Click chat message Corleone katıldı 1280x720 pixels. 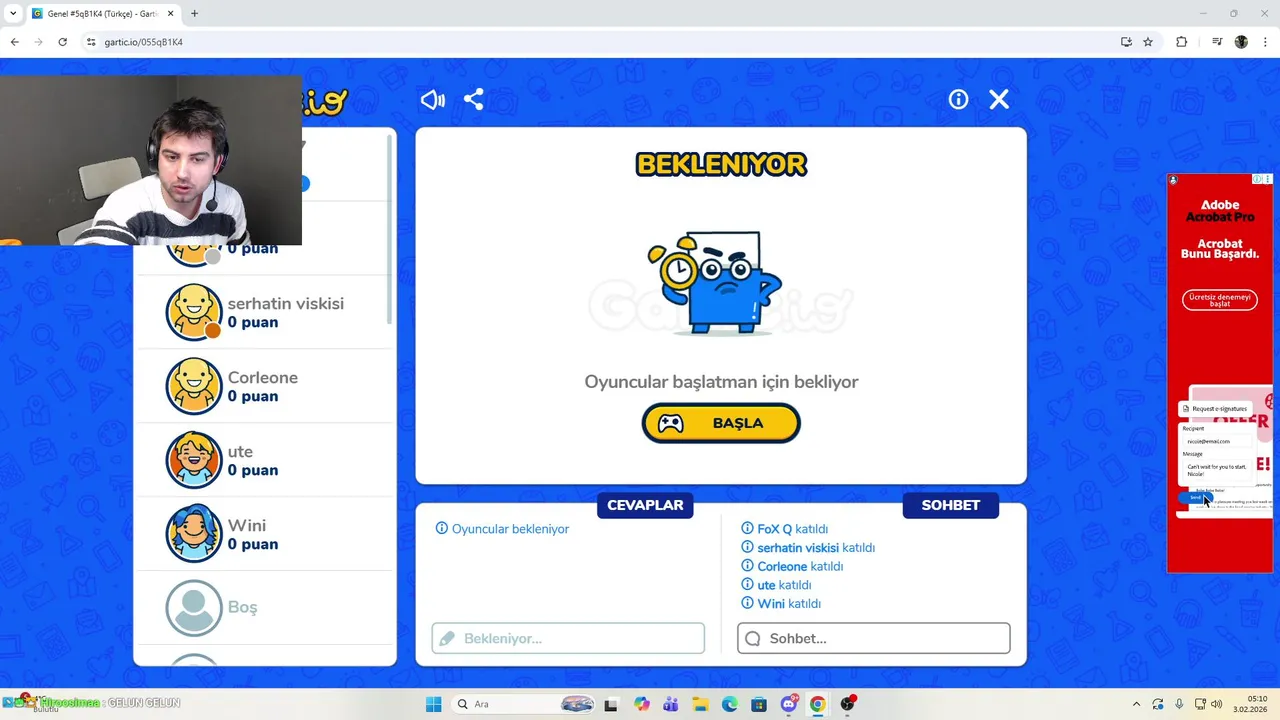click(x=792, y=566)
